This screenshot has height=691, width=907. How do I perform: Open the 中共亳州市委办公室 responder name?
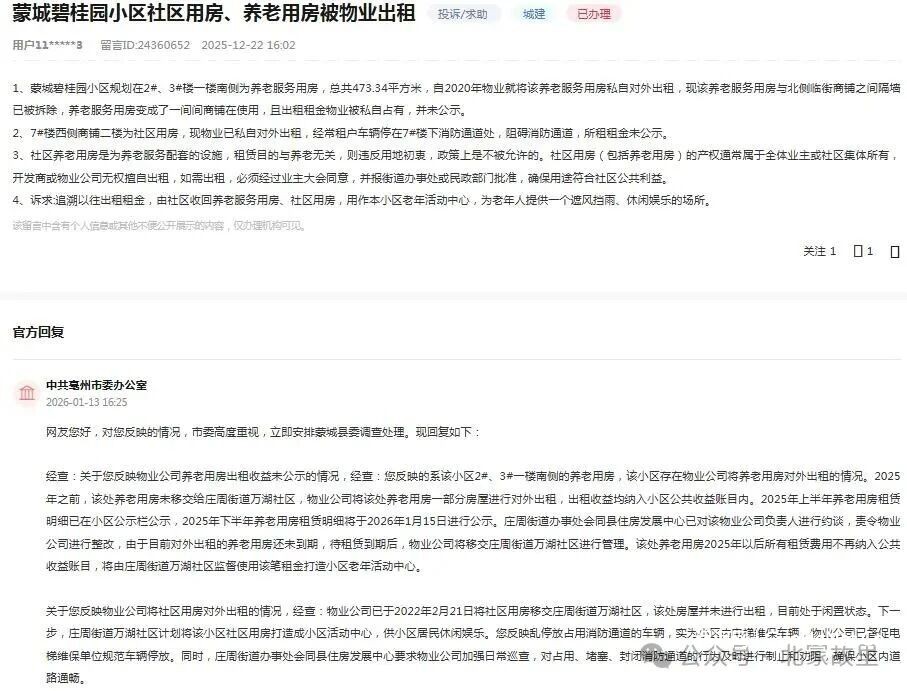[96, 385]
